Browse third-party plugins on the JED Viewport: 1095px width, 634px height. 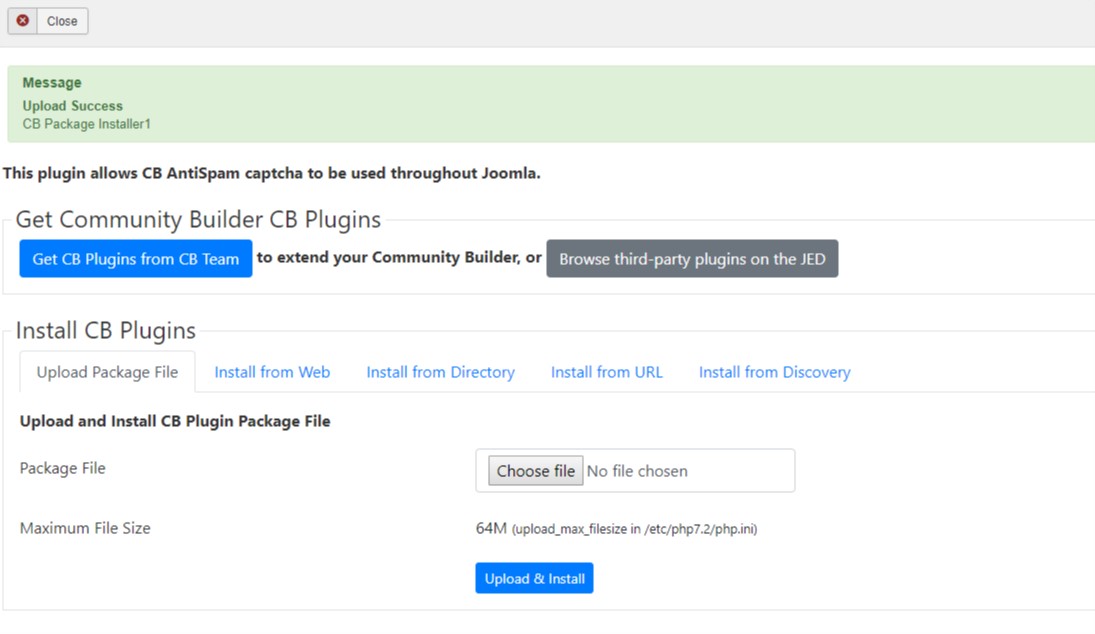(692, 258)
